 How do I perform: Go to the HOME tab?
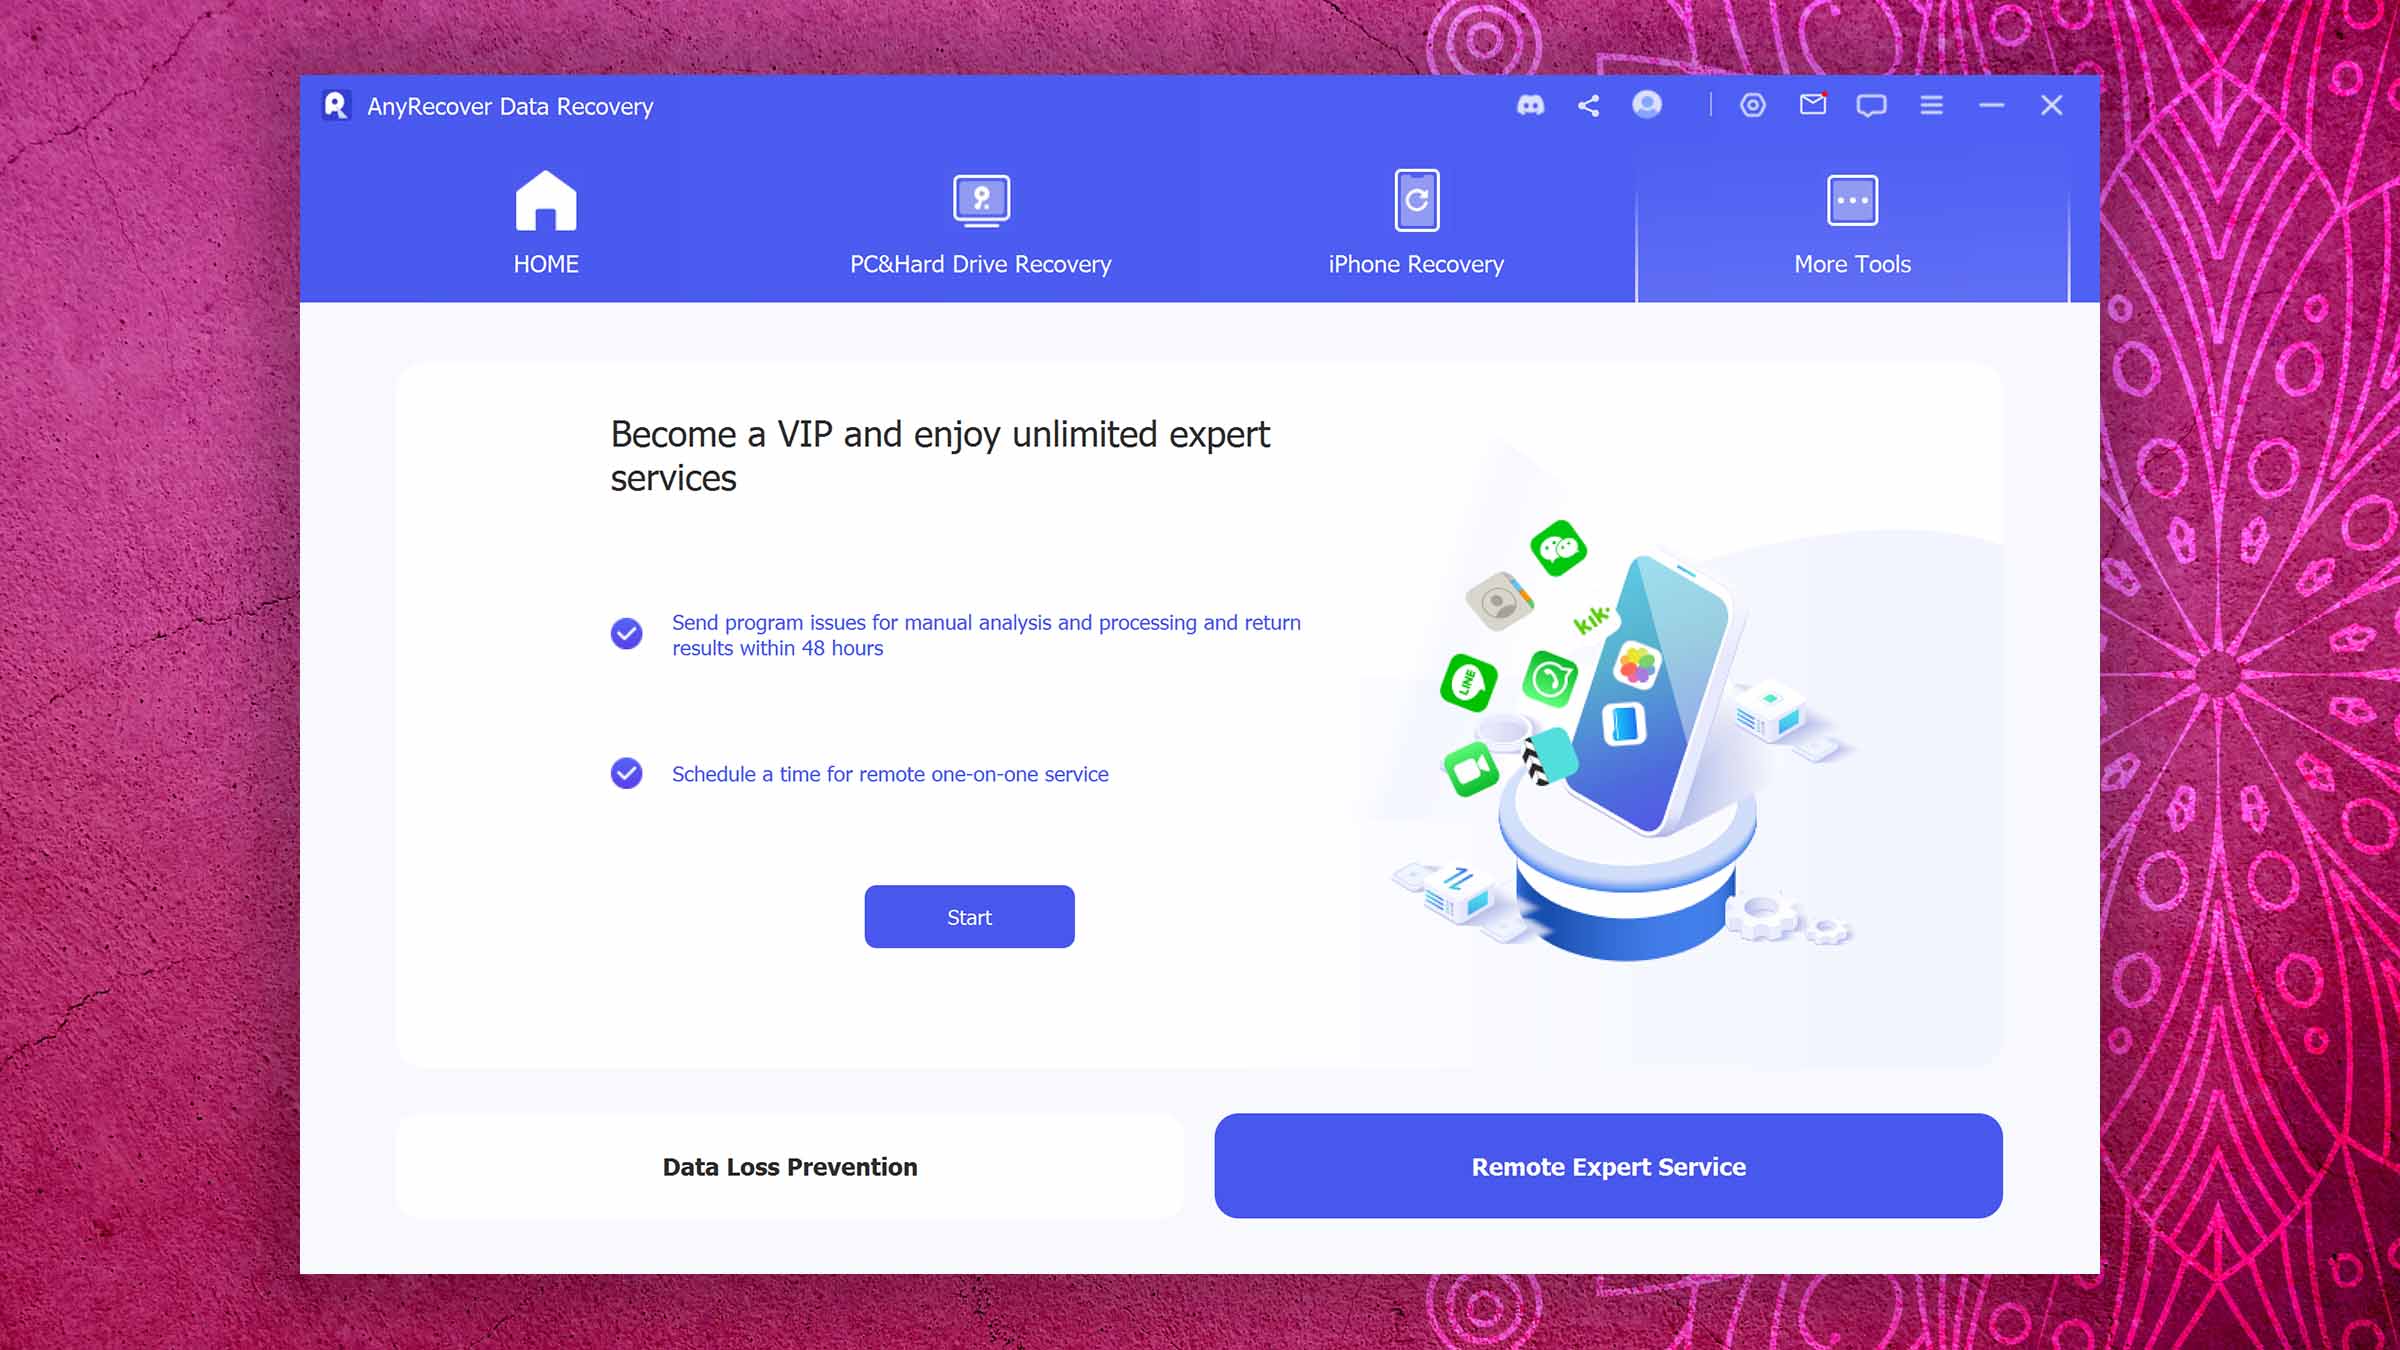click(546, 224)
